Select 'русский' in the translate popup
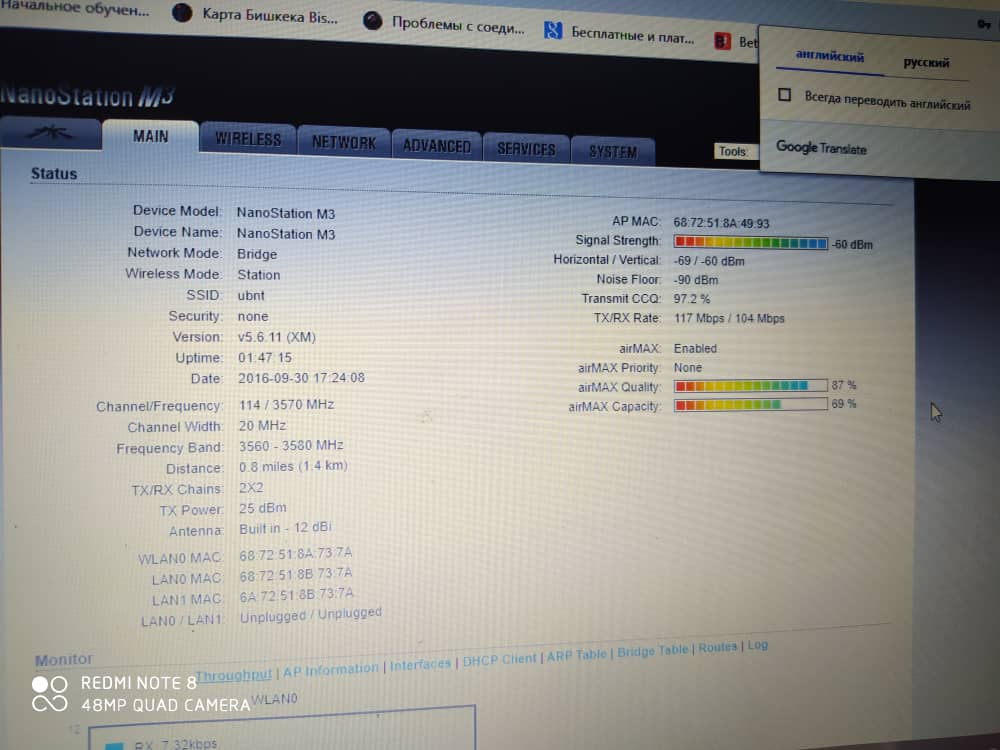 coord(926,62)
